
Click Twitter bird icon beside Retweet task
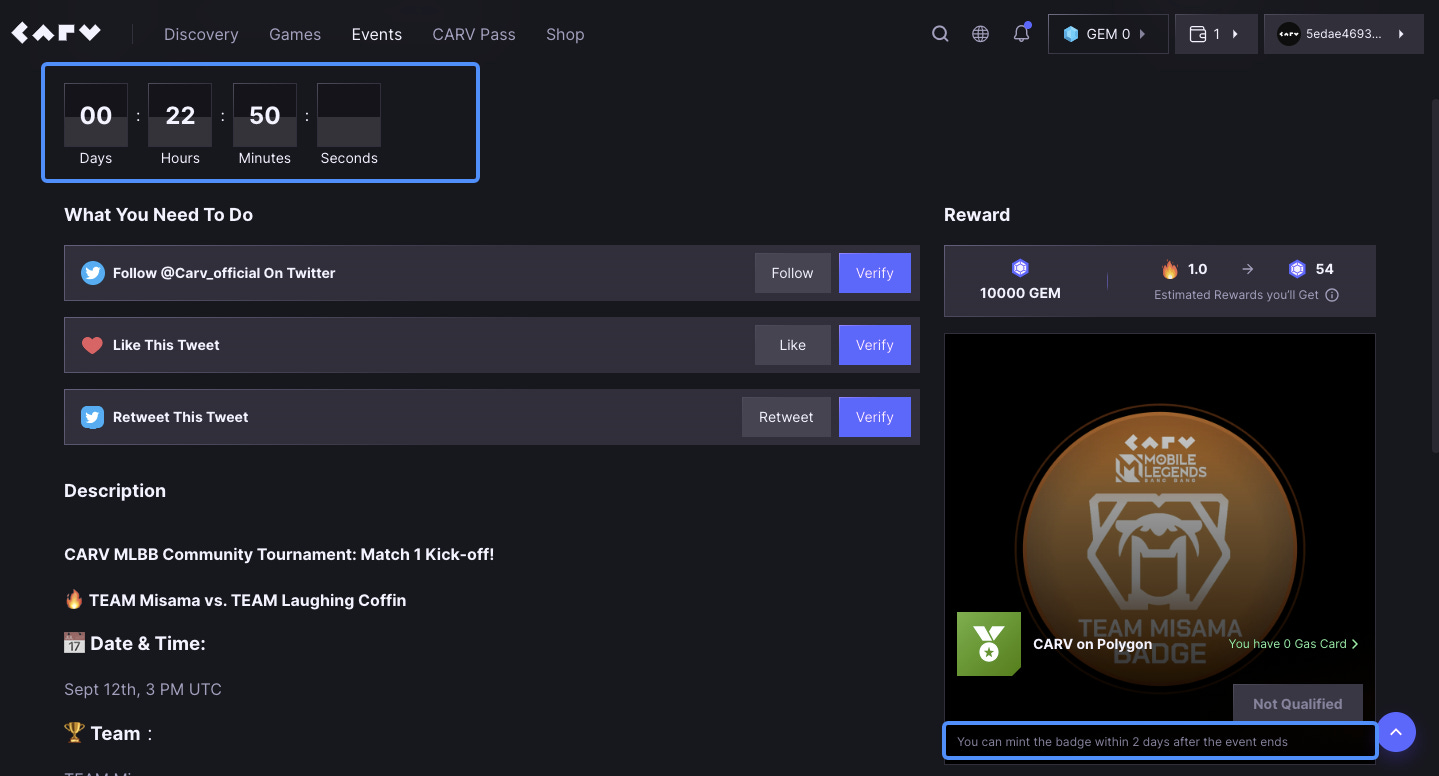(x=93, y=417)
